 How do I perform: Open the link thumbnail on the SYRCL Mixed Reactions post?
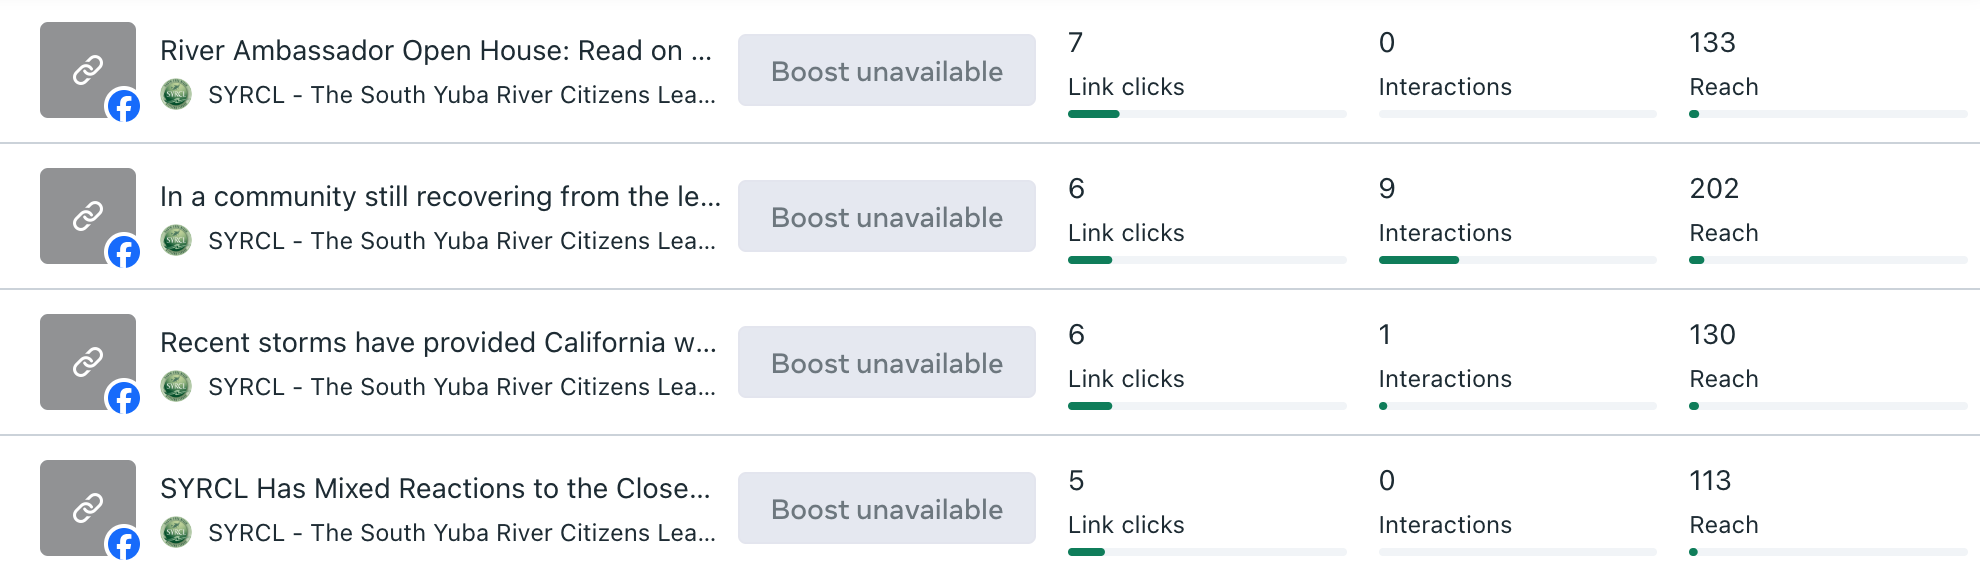point(88,508)
